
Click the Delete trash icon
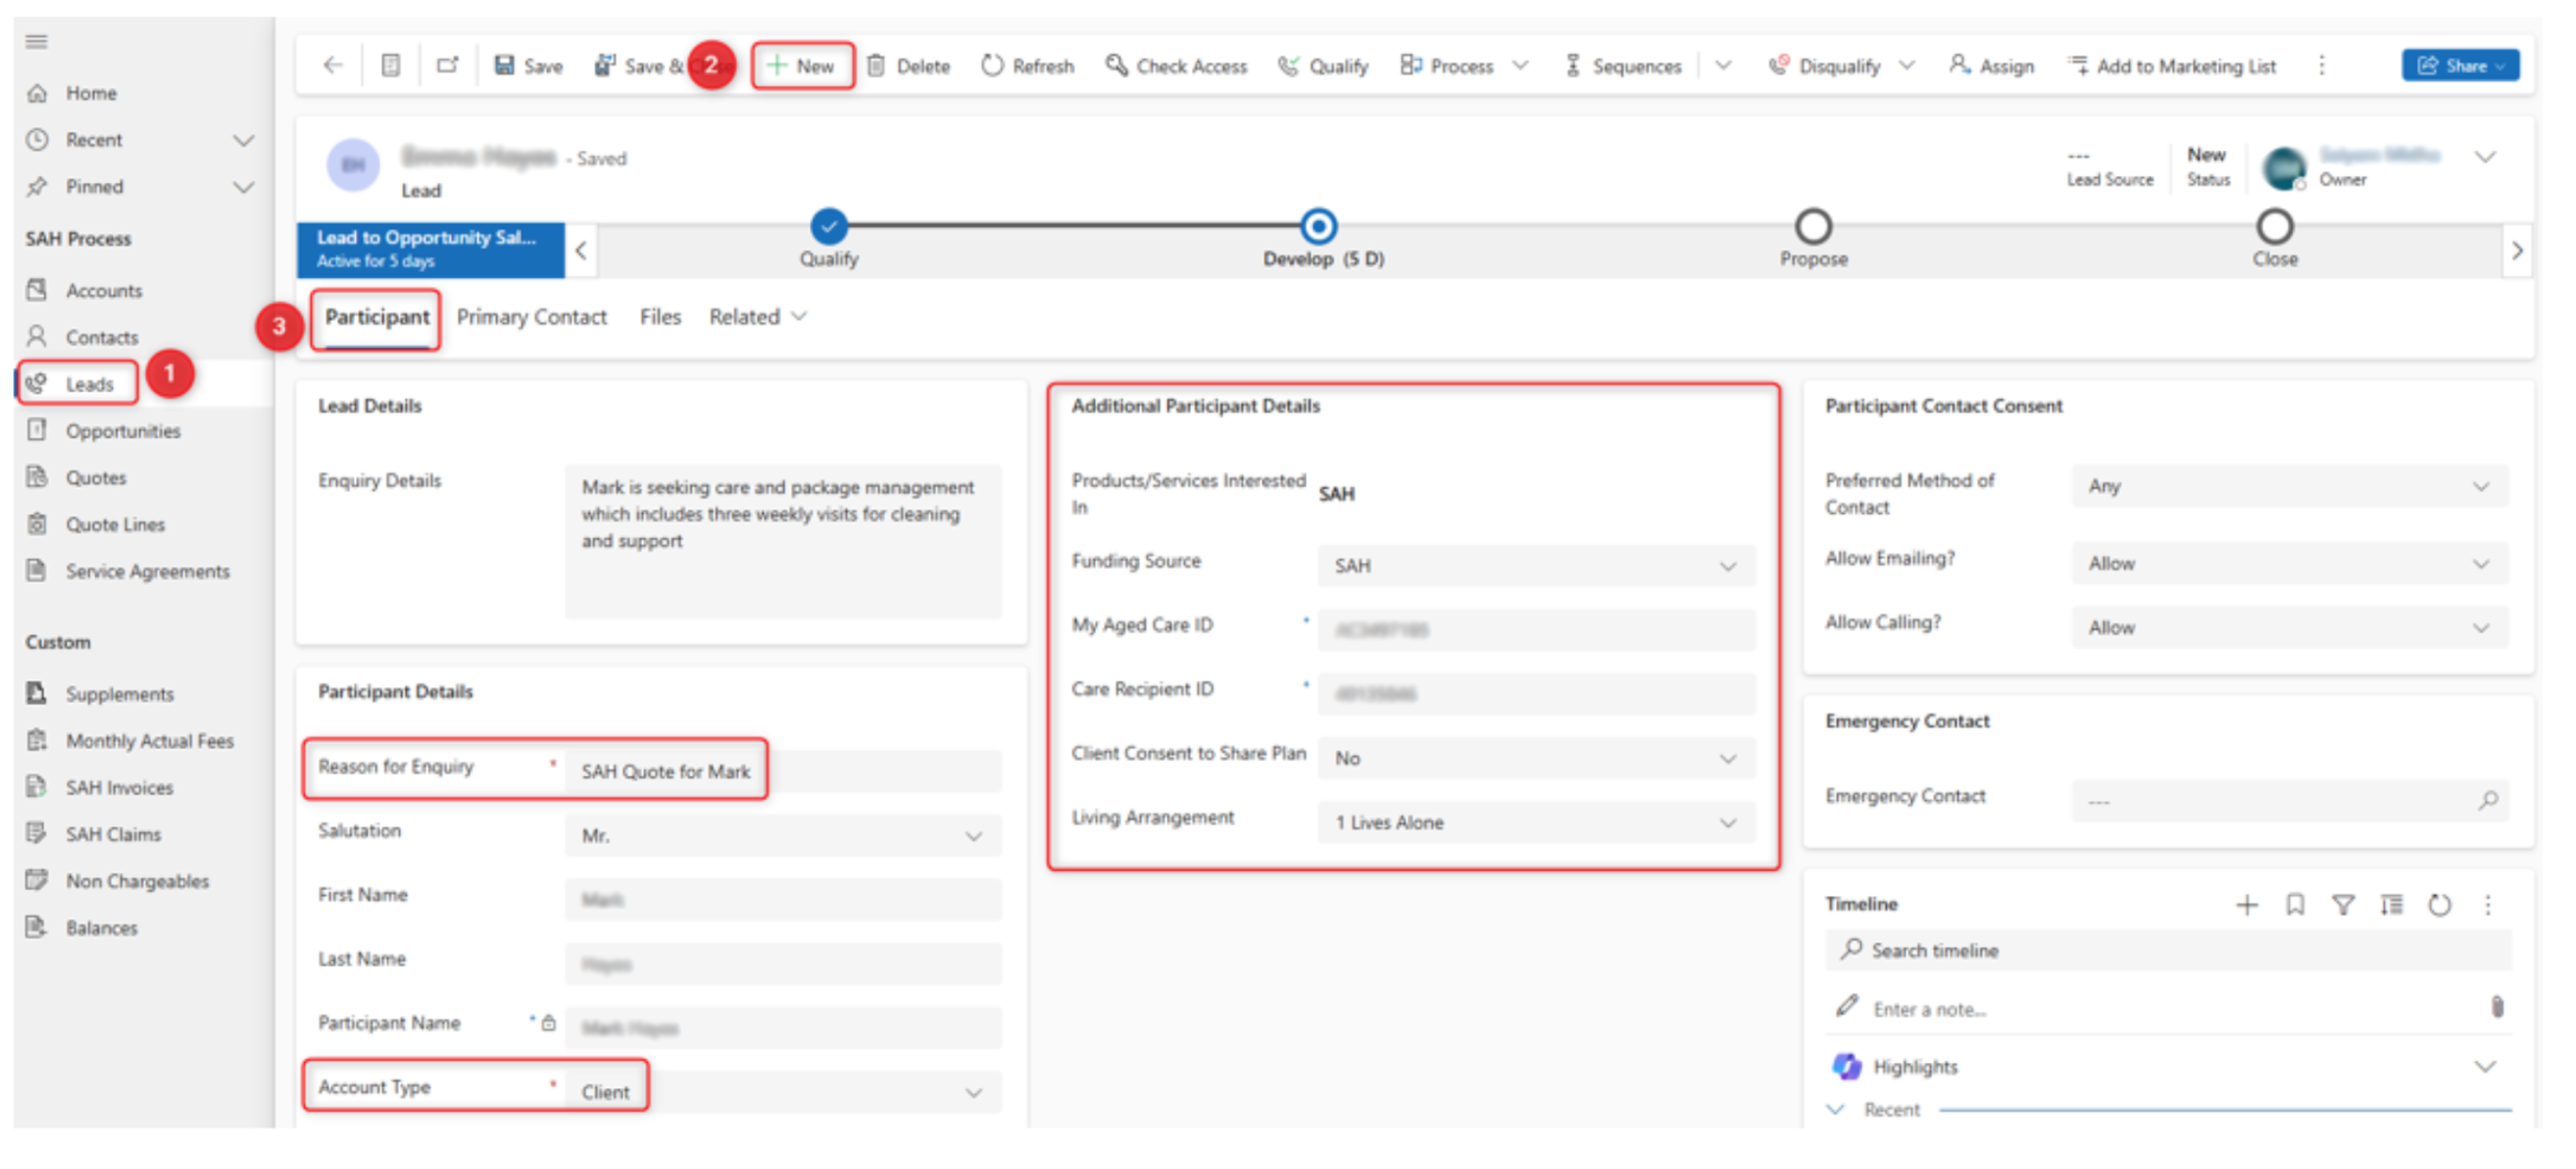pyautogui.click(x=876, y=66)
